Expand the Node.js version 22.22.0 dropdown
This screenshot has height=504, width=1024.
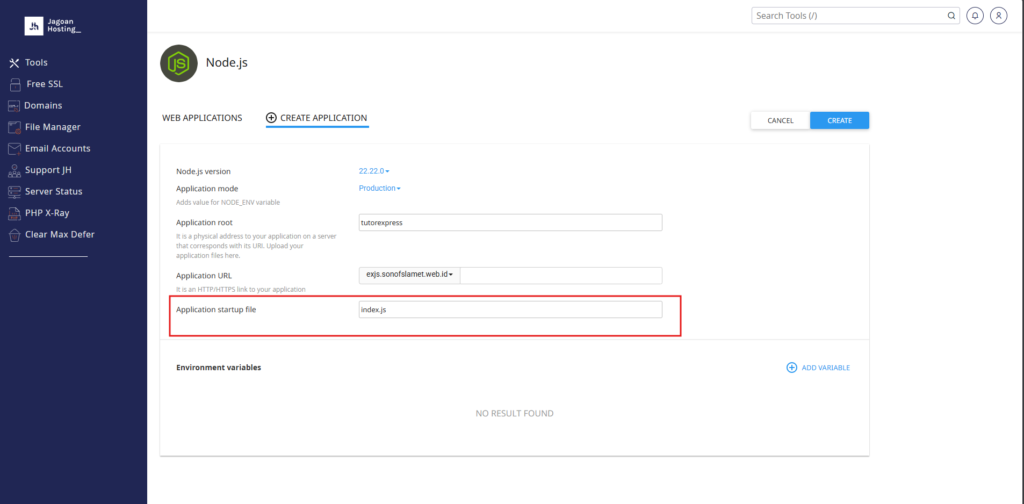(x=374, y=171)
